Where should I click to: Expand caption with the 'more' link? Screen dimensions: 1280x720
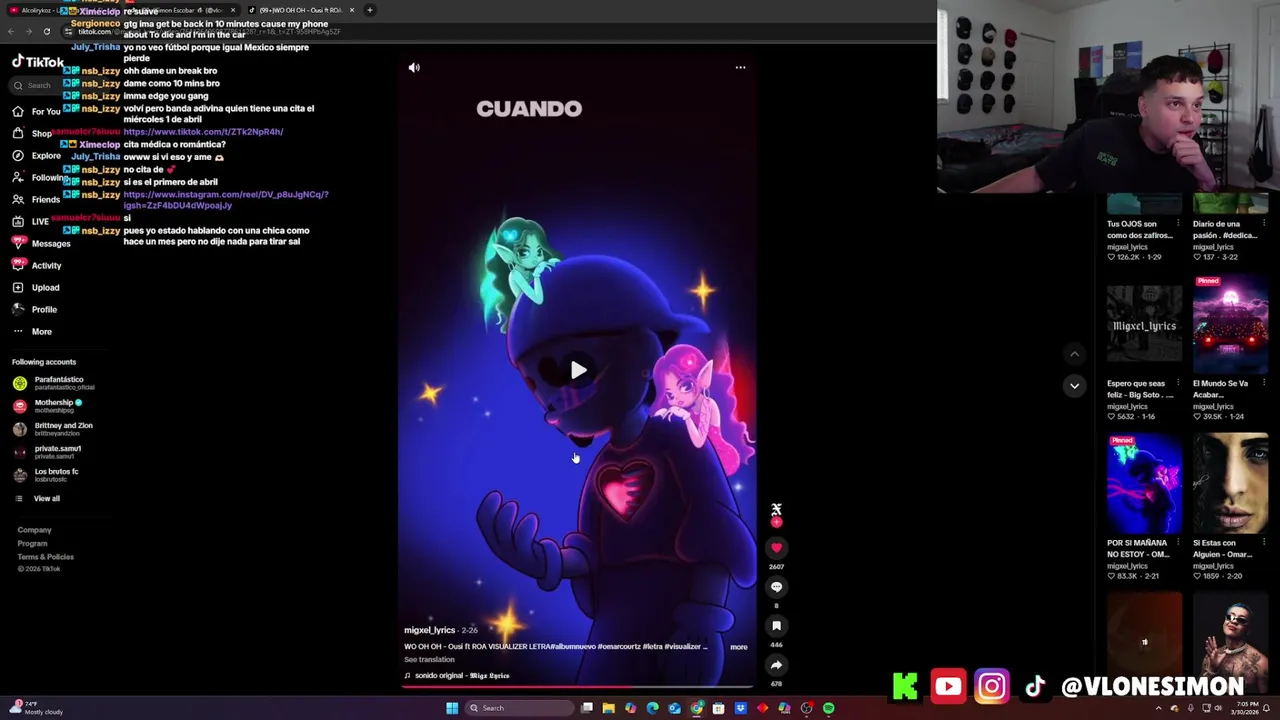pyautogui.click(x=738, y=647)
